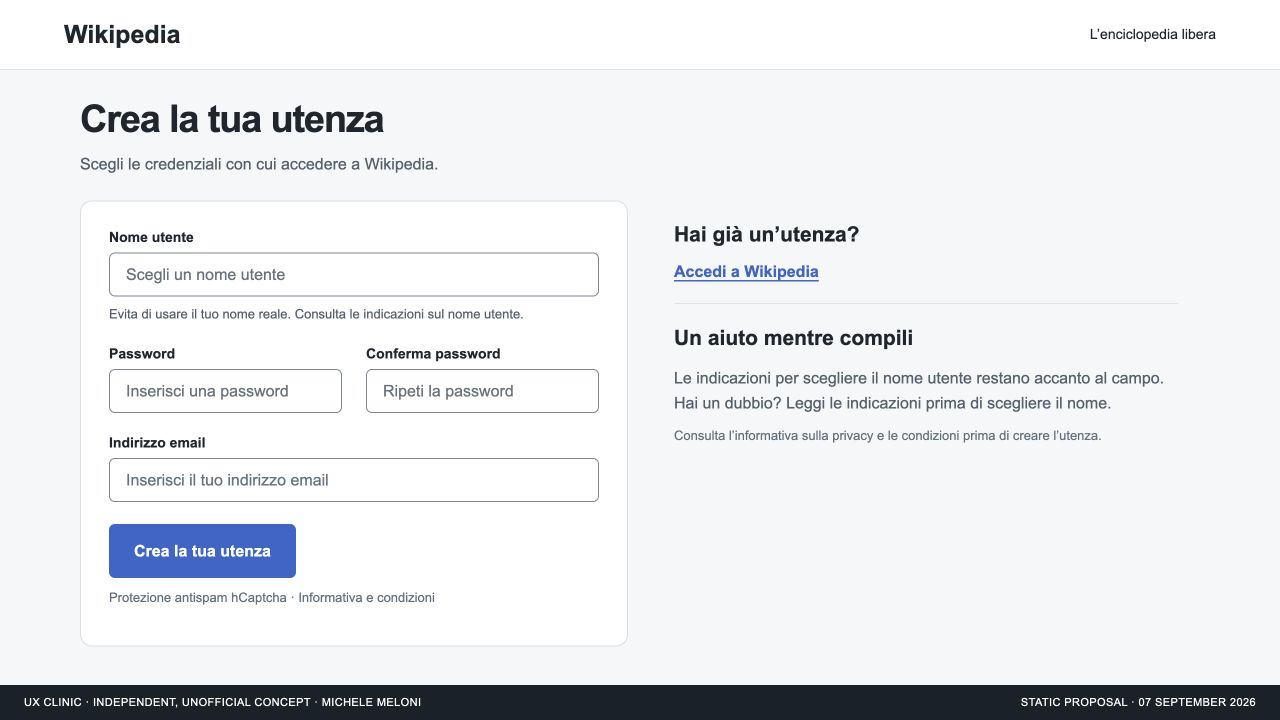Click the Static Proposal date footer text
This screenshot has height=720, width=1280.
click(1138, 702)
